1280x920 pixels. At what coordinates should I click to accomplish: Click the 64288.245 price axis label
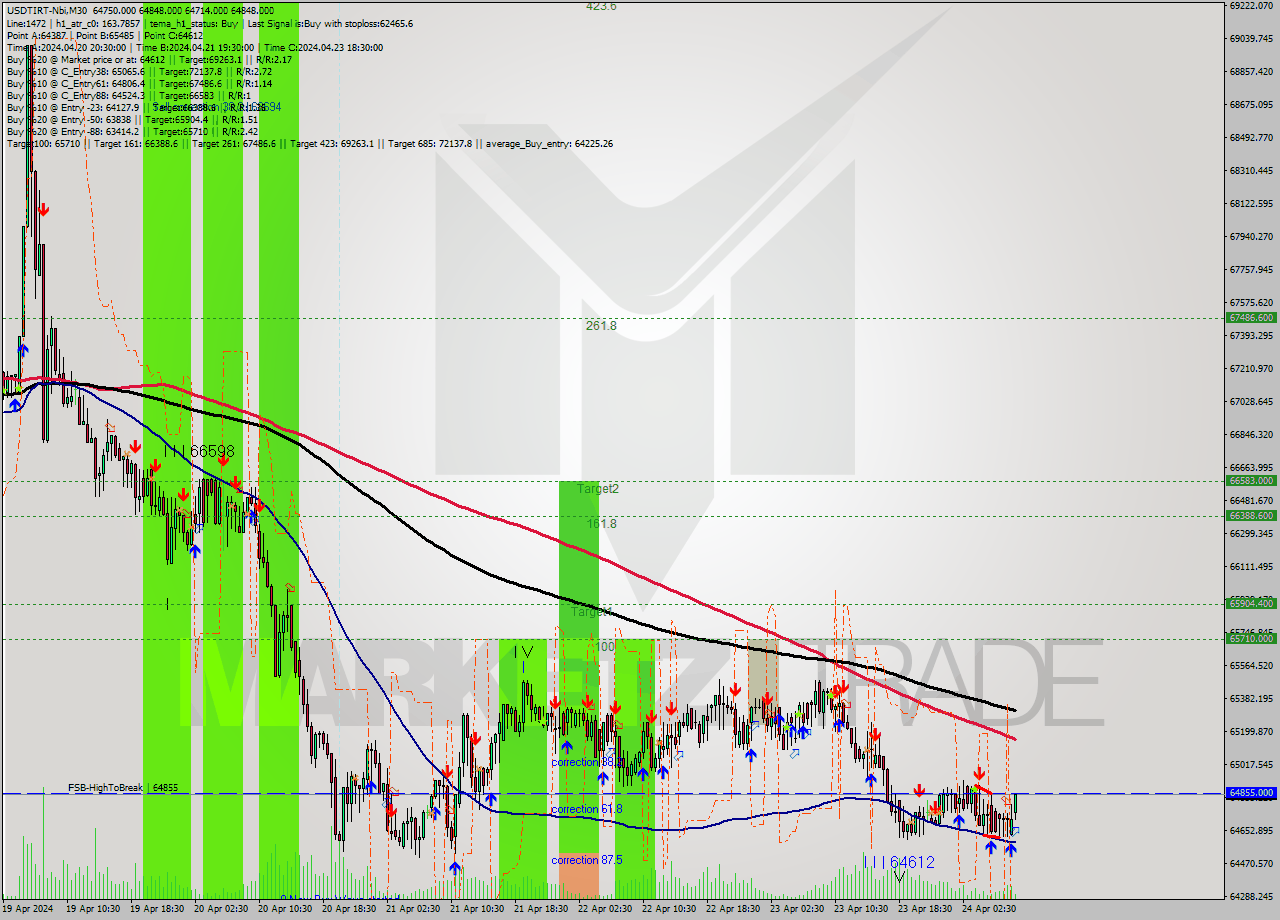tap(1253, 896)
